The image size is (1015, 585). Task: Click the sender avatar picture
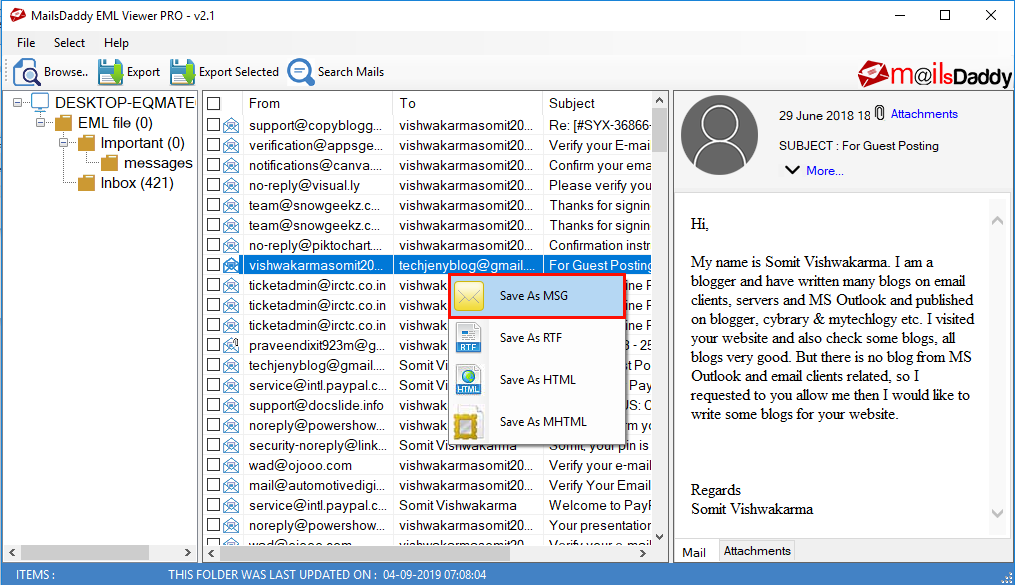[719, 135]
